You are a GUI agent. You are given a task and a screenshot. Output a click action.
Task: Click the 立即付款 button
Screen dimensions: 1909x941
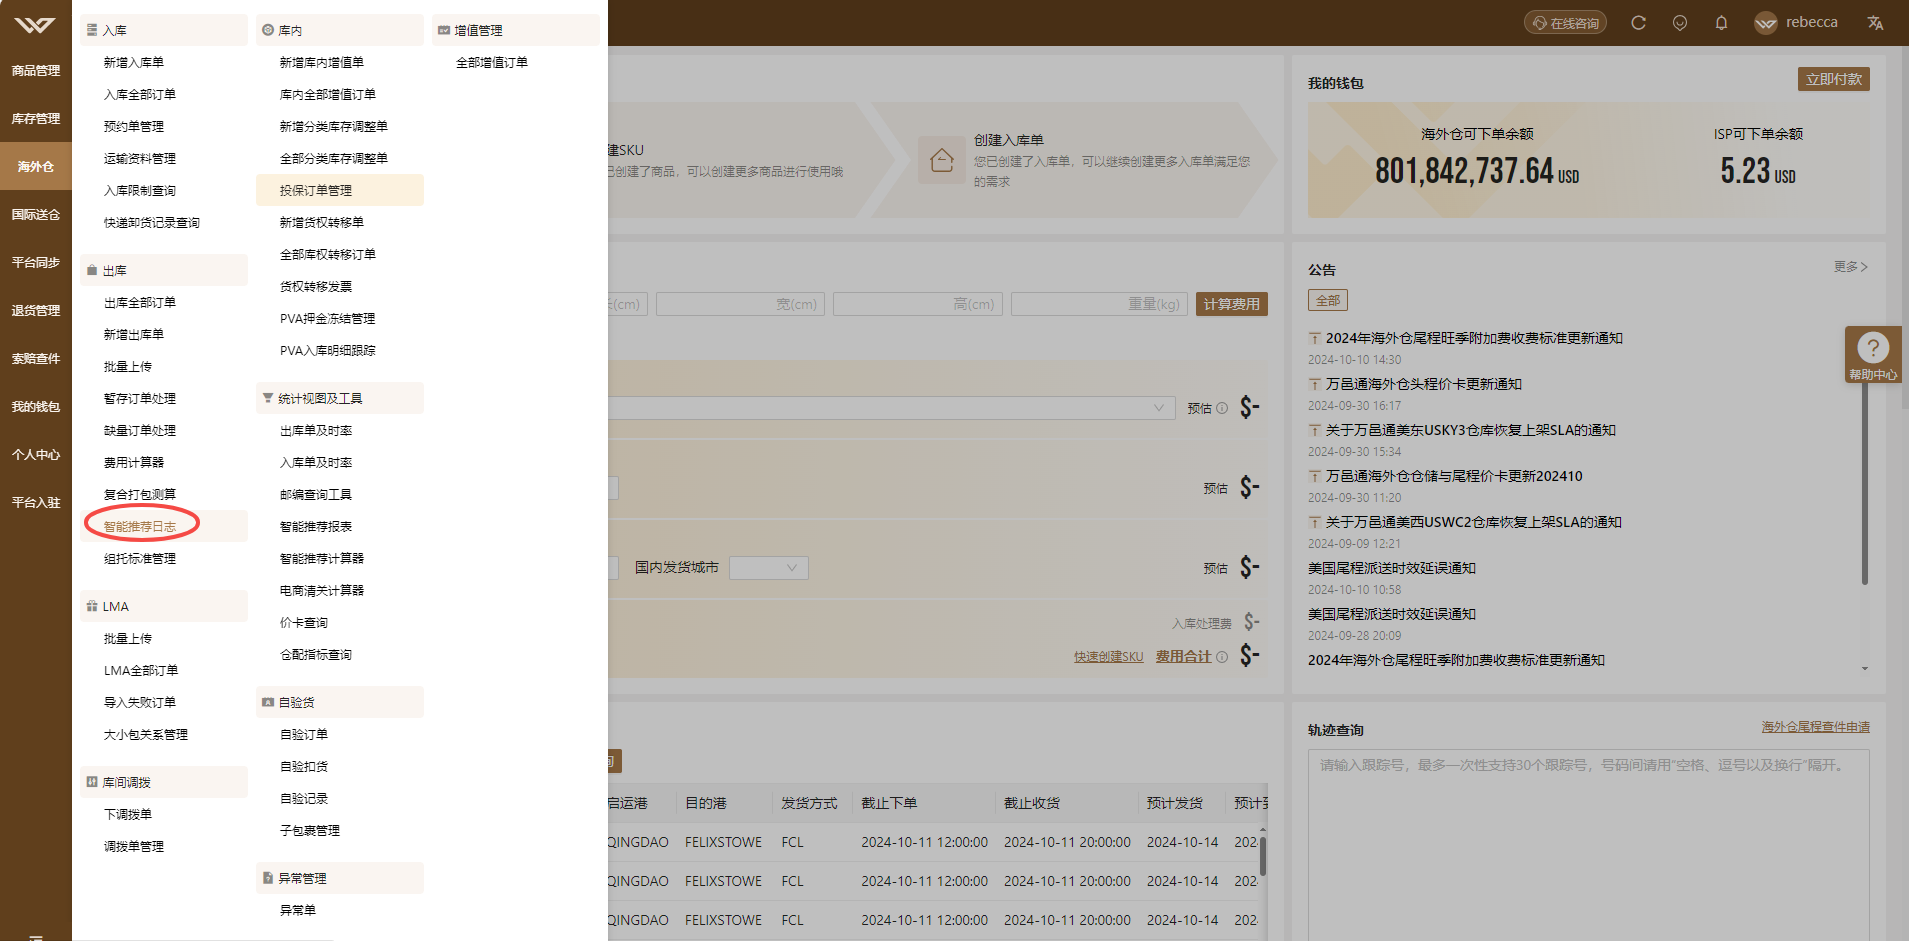click(1833, 79)
